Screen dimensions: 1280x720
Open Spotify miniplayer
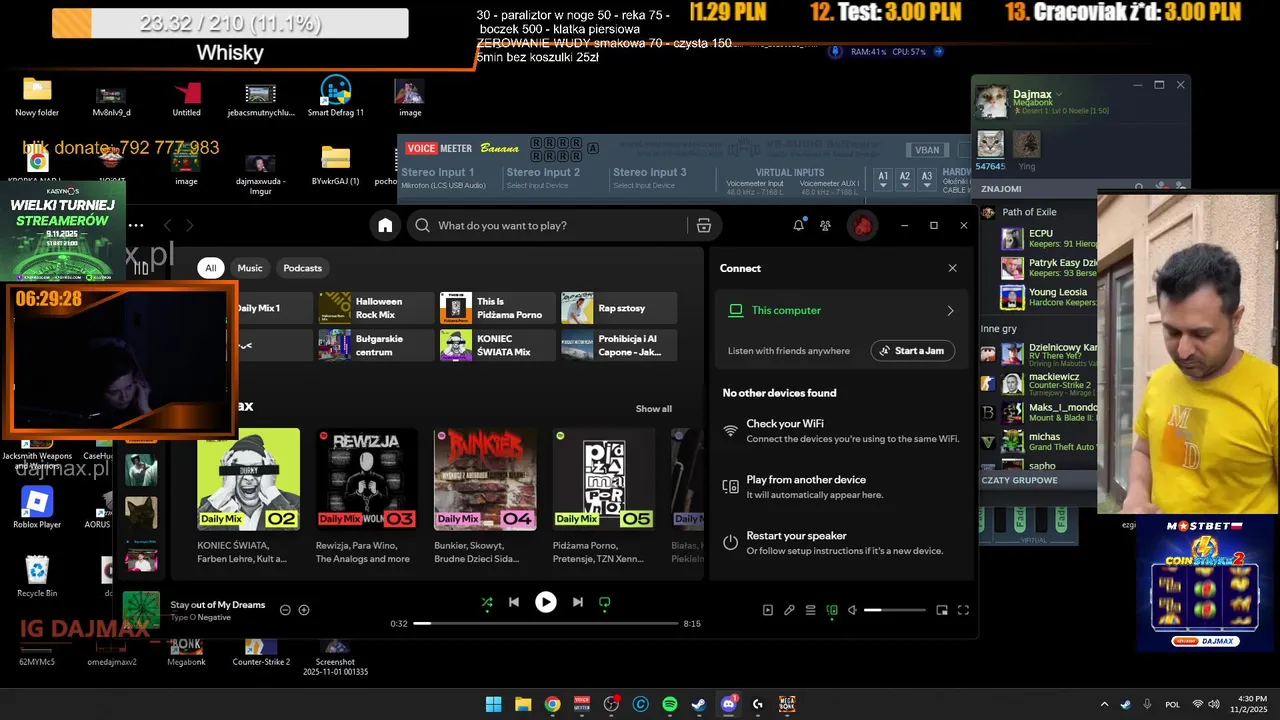(942, 610)
